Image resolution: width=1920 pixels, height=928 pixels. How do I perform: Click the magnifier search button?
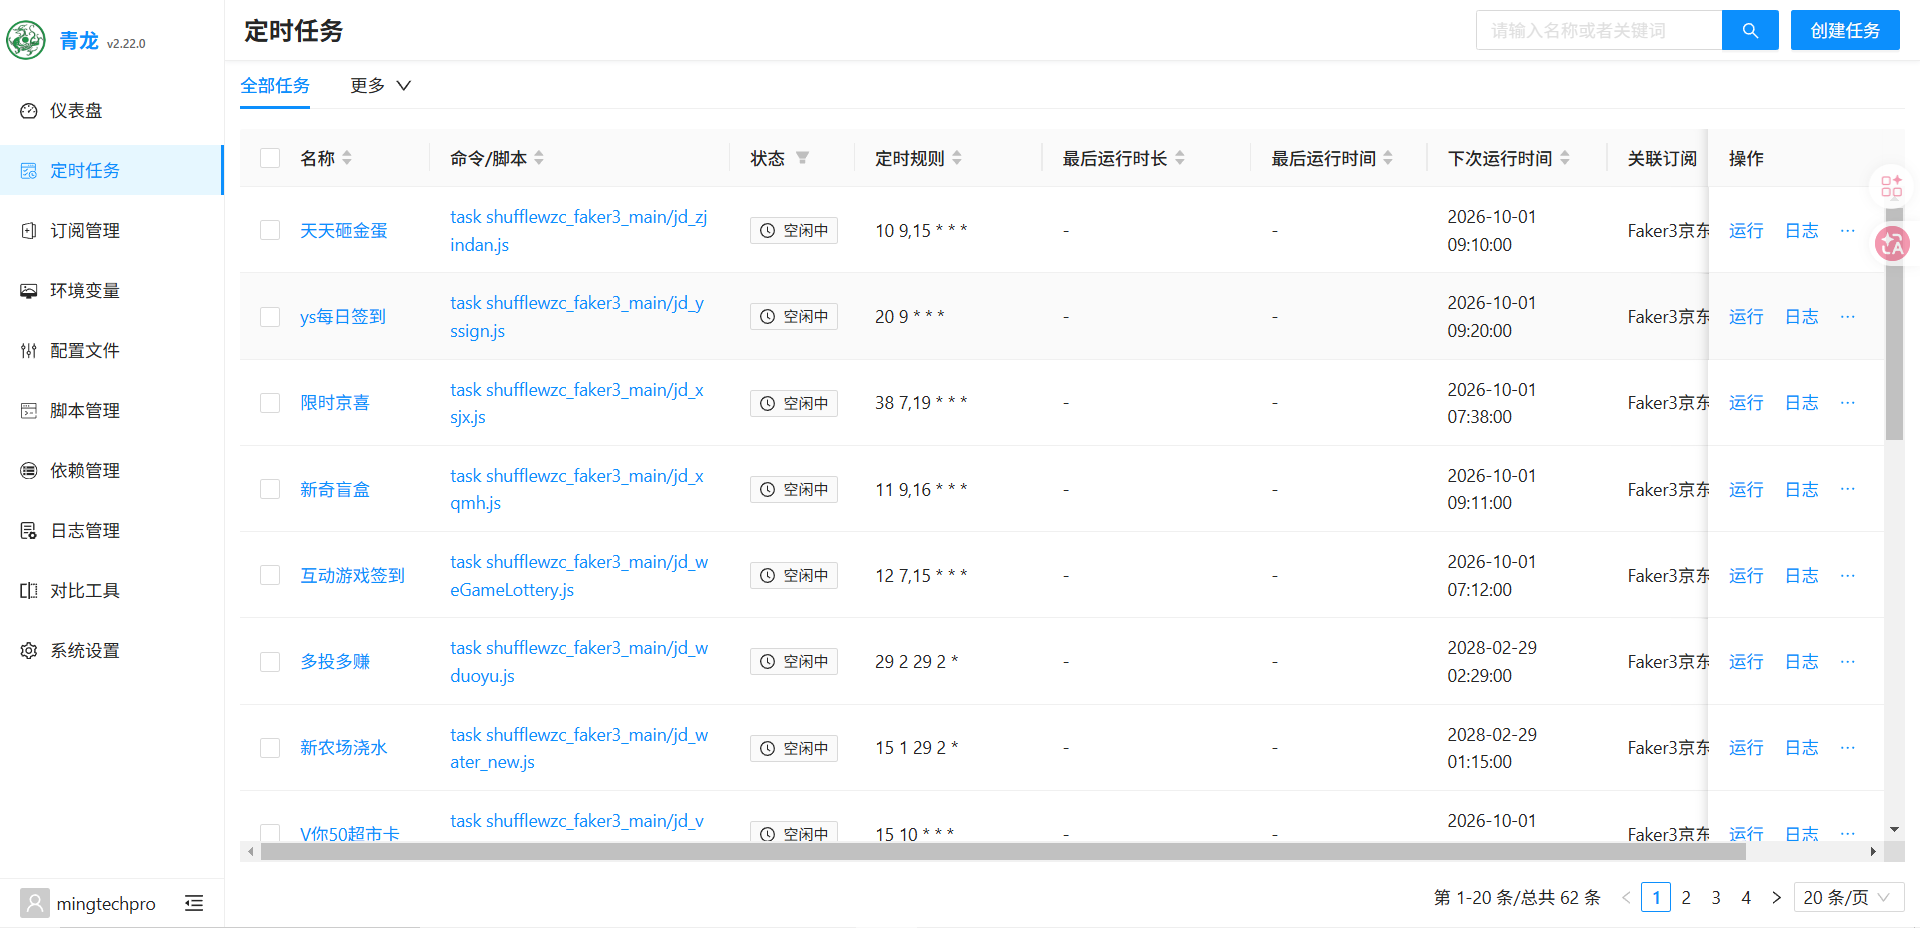(1750, 30)
